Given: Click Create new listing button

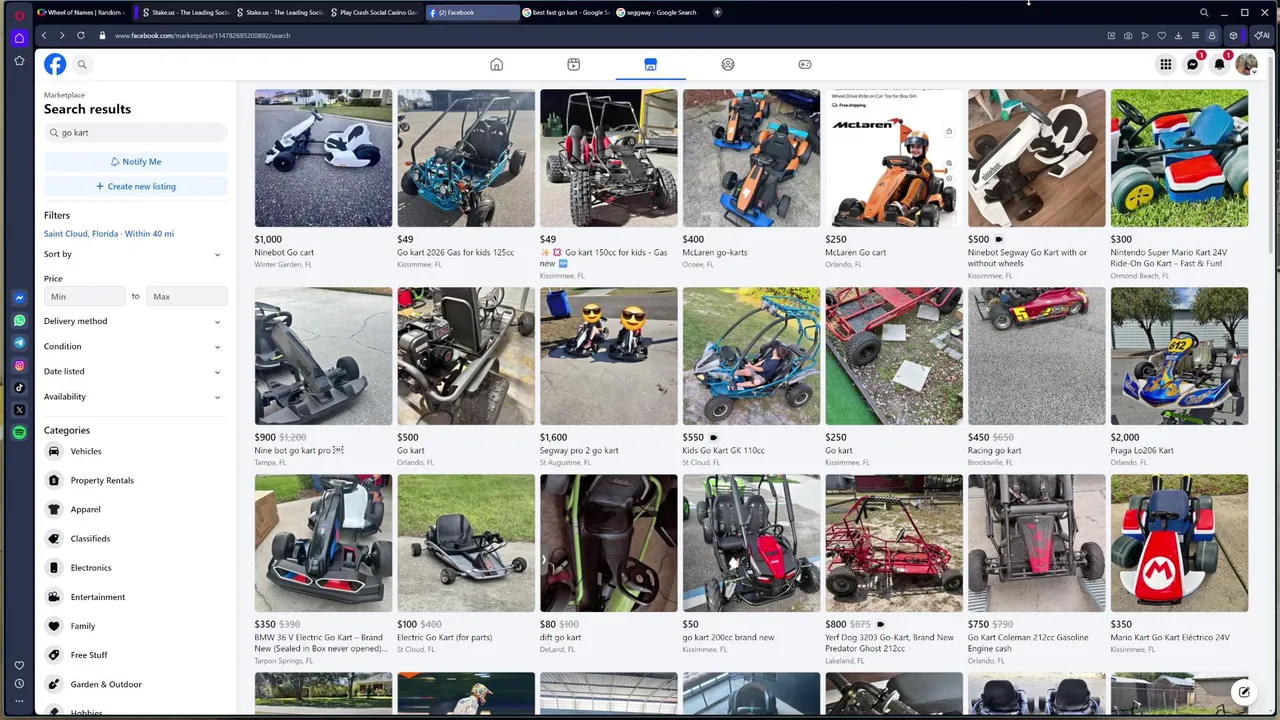Looking at the screenshot, I should click(x=136, y=186).
